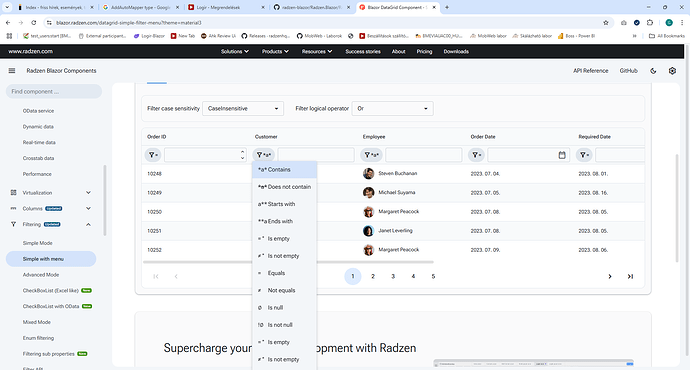Click Steven Buchanan's avatar photo

(x=368, y=173)
